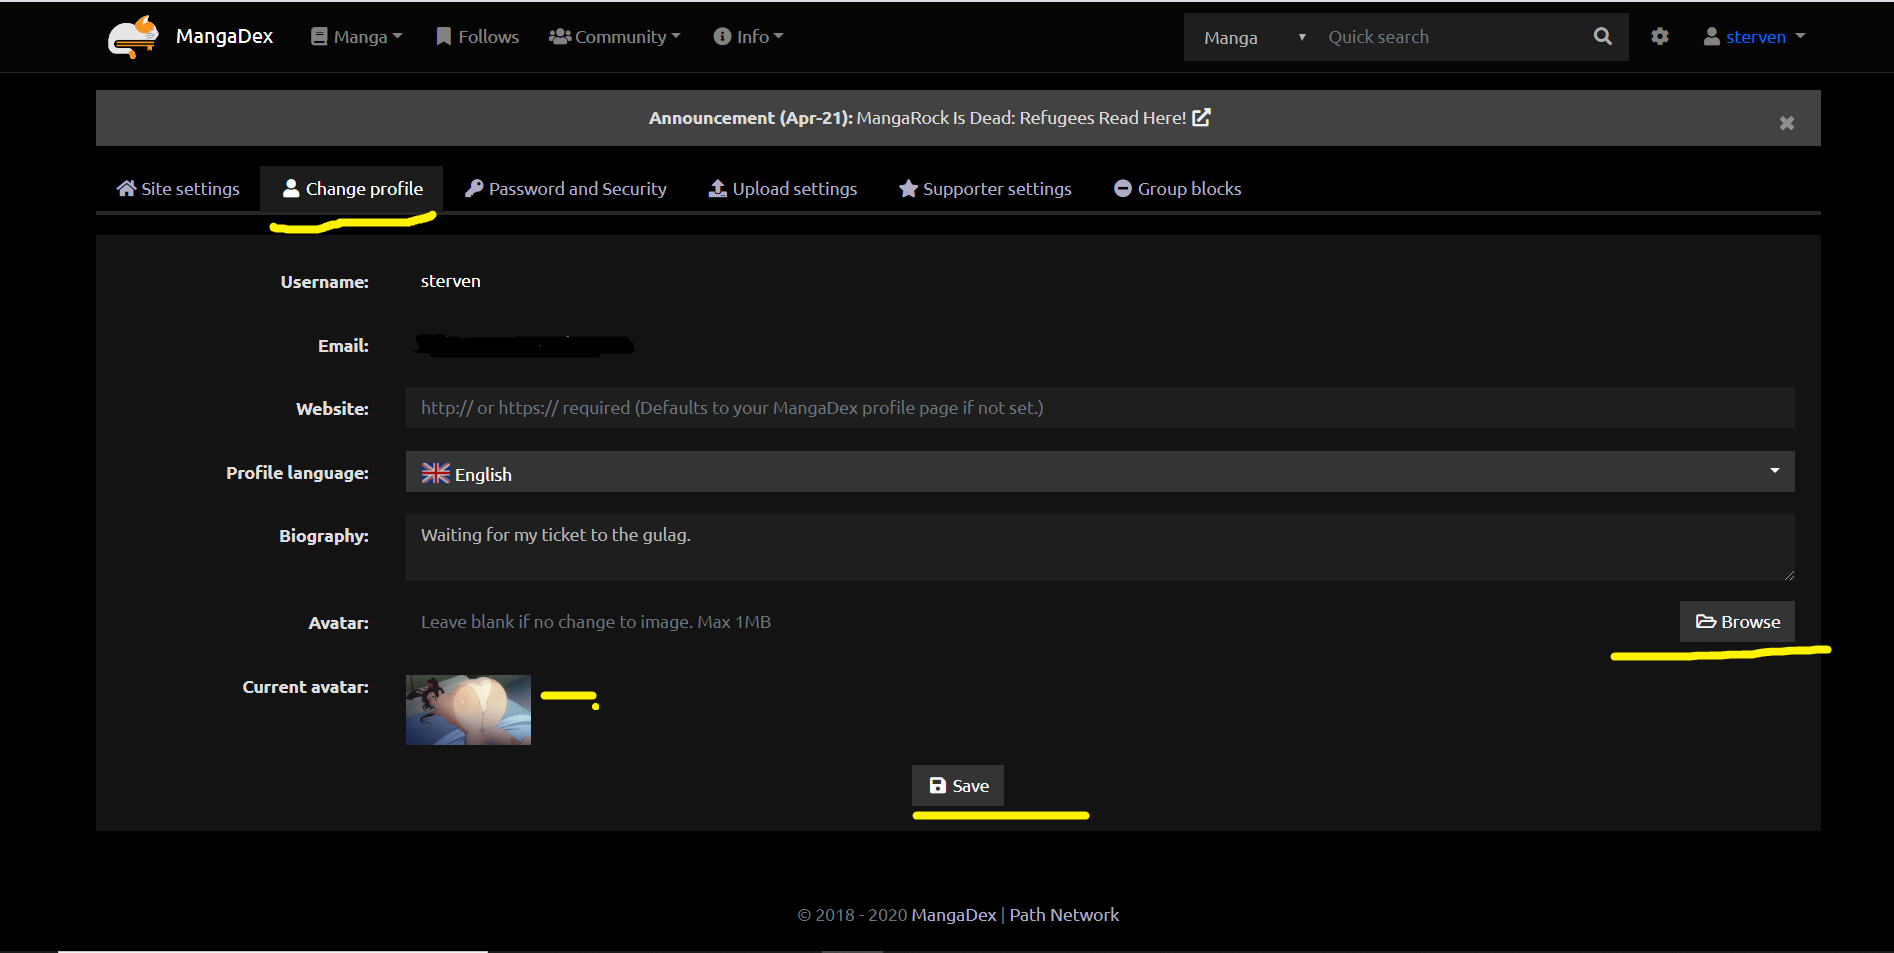
Task: Dismiss the announcement banner
Action: click(x=1786, y=123)
